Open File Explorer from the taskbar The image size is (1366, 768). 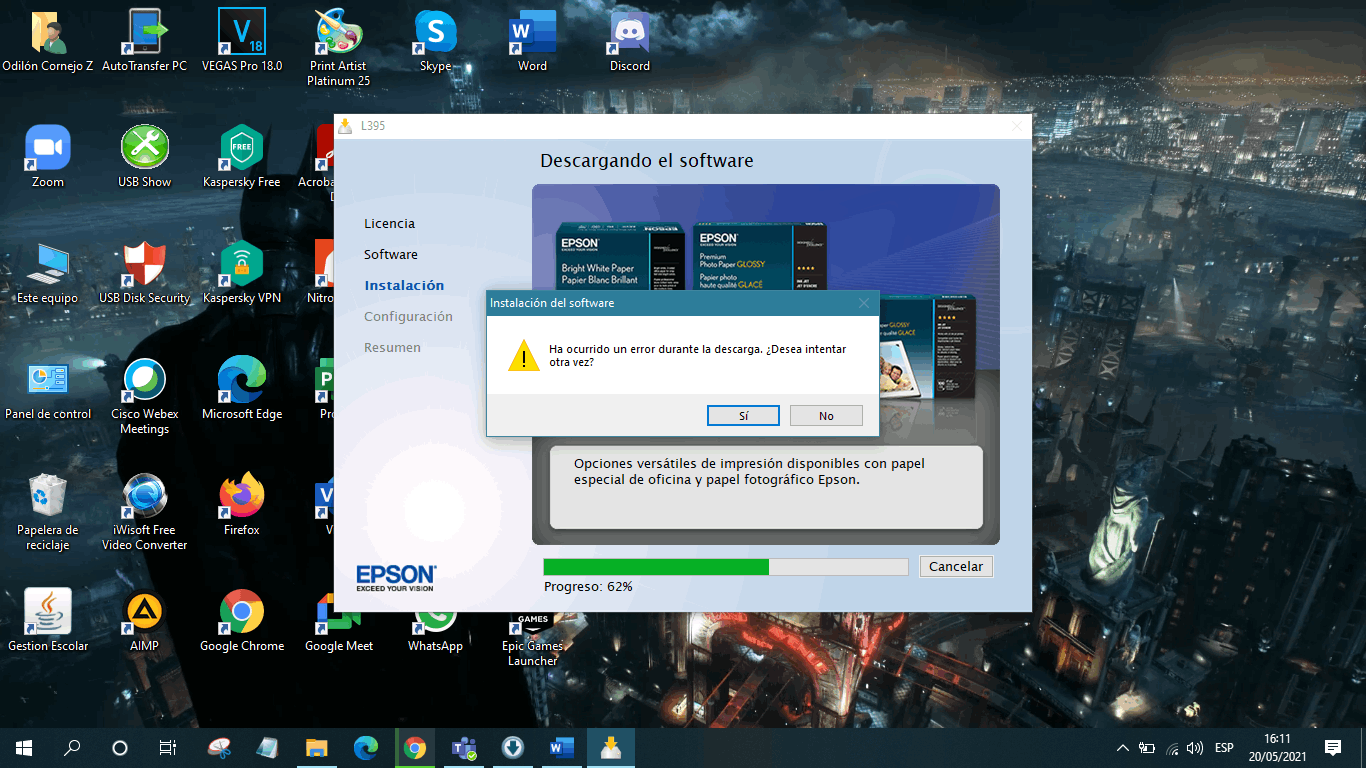pos(317,747)
